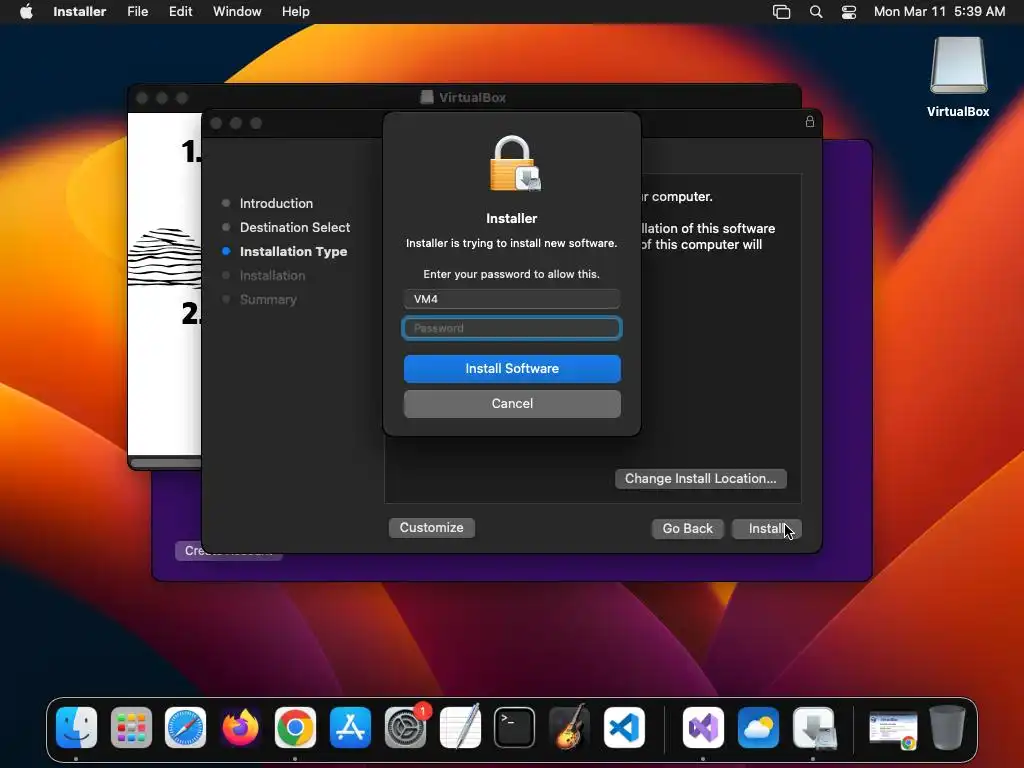Open Trash from the dock
The image size is (1024, 768).
click(x=947, y=728)
